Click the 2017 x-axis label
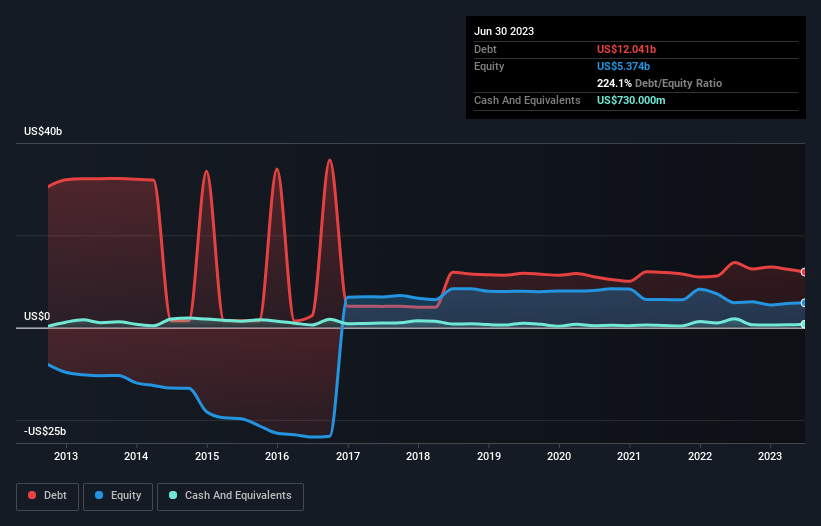Image resolution: width=821 pixels, height=526 pixels. 348,456
